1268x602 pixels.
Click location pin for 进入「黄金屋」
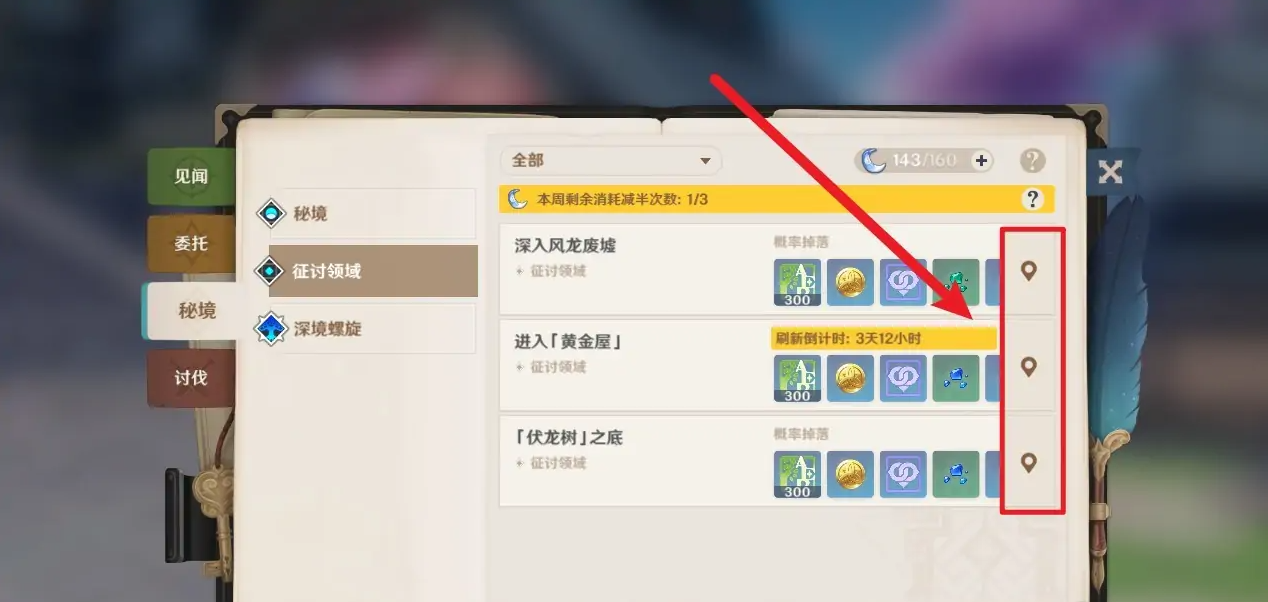pyautogui.click(x=1028, y=366)
